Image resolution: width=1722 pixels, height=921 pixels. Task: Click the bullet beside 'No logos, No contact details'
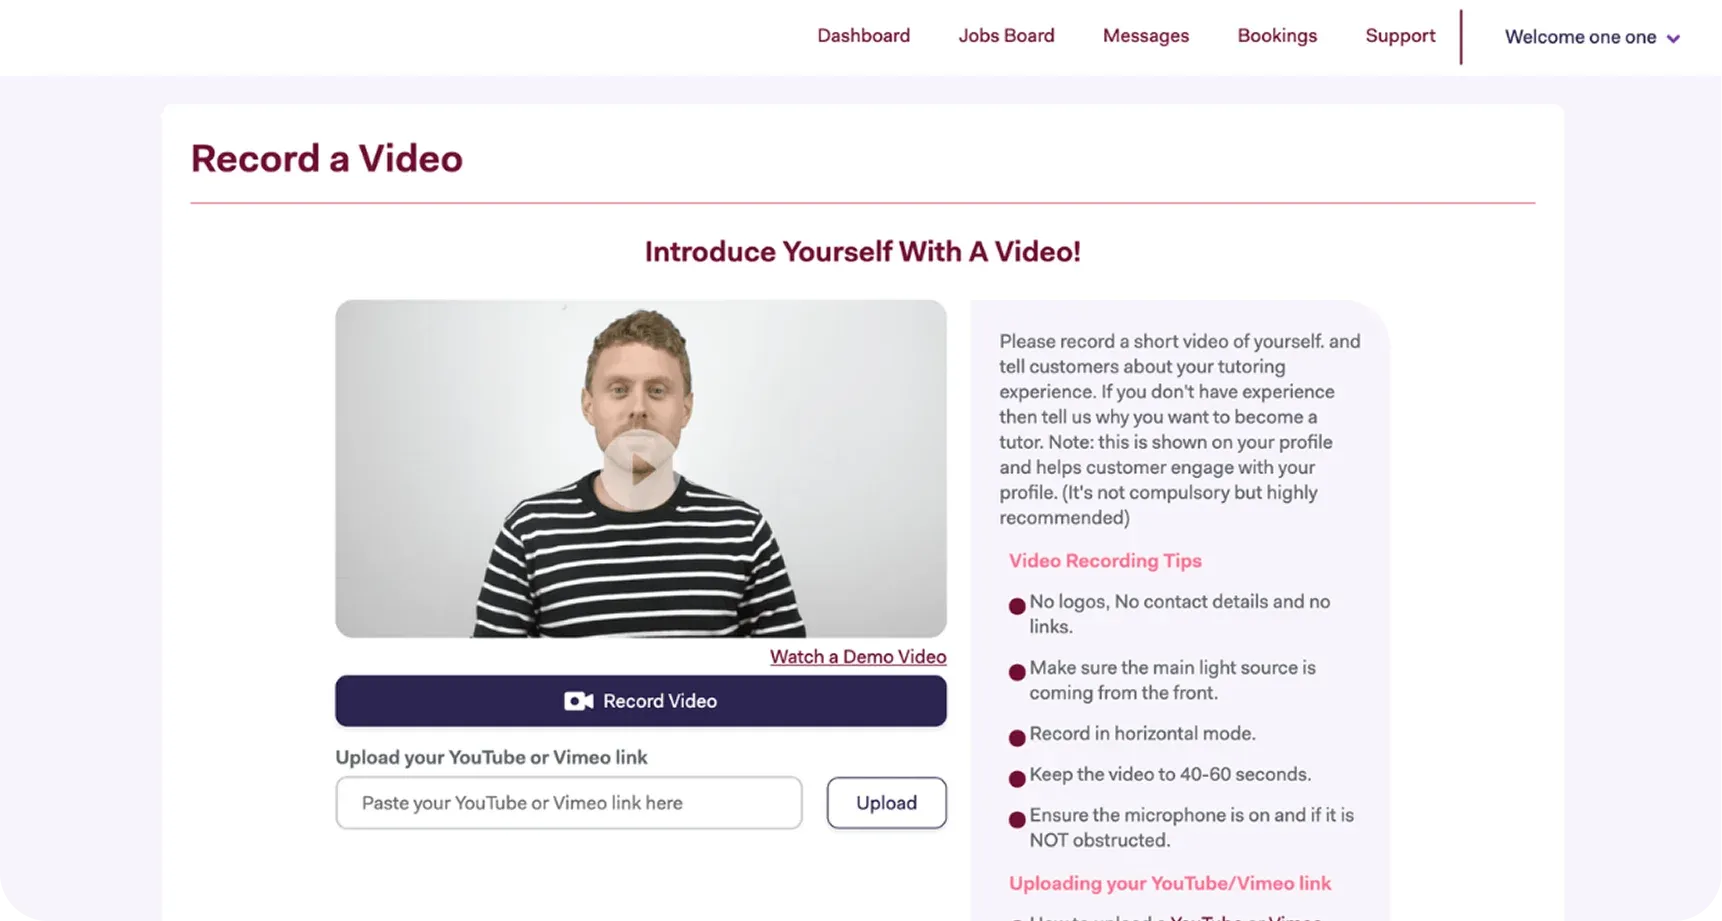1017,606
